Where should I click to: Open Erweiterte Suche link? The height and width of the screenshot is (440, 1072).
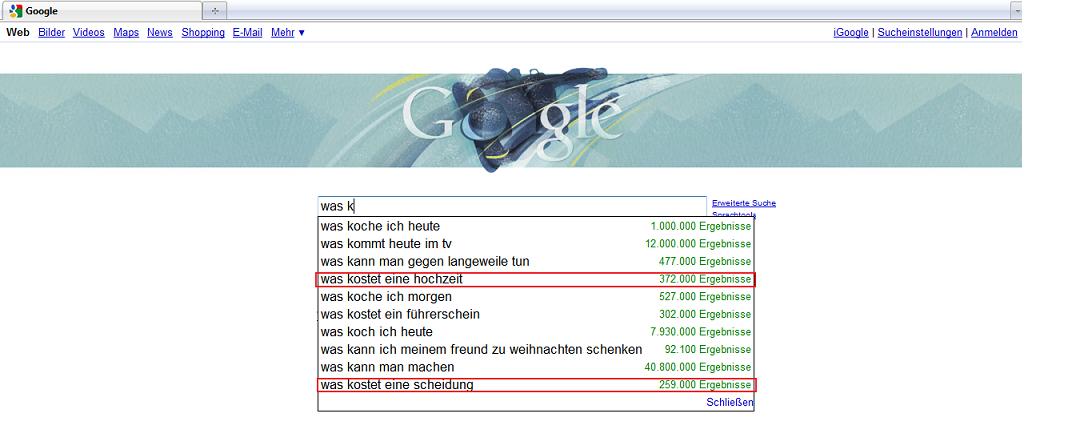pos(743,204)
